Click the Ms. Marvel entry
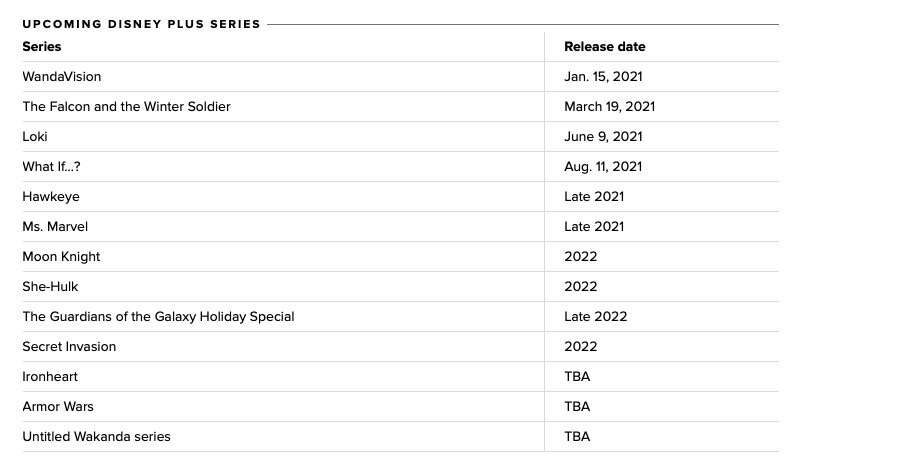Screen dimensions: 910x467 point(55,227)
